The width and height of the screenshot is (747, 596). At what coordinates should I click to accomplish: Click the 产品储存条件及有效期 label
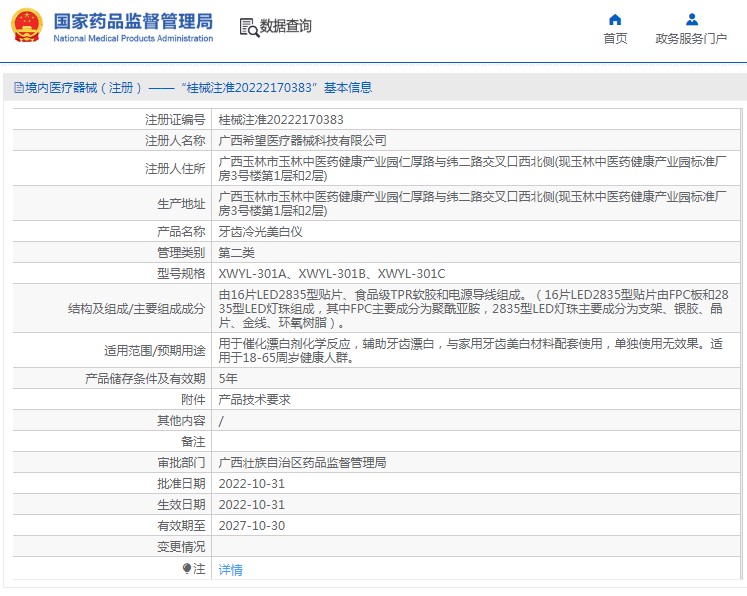145,378
